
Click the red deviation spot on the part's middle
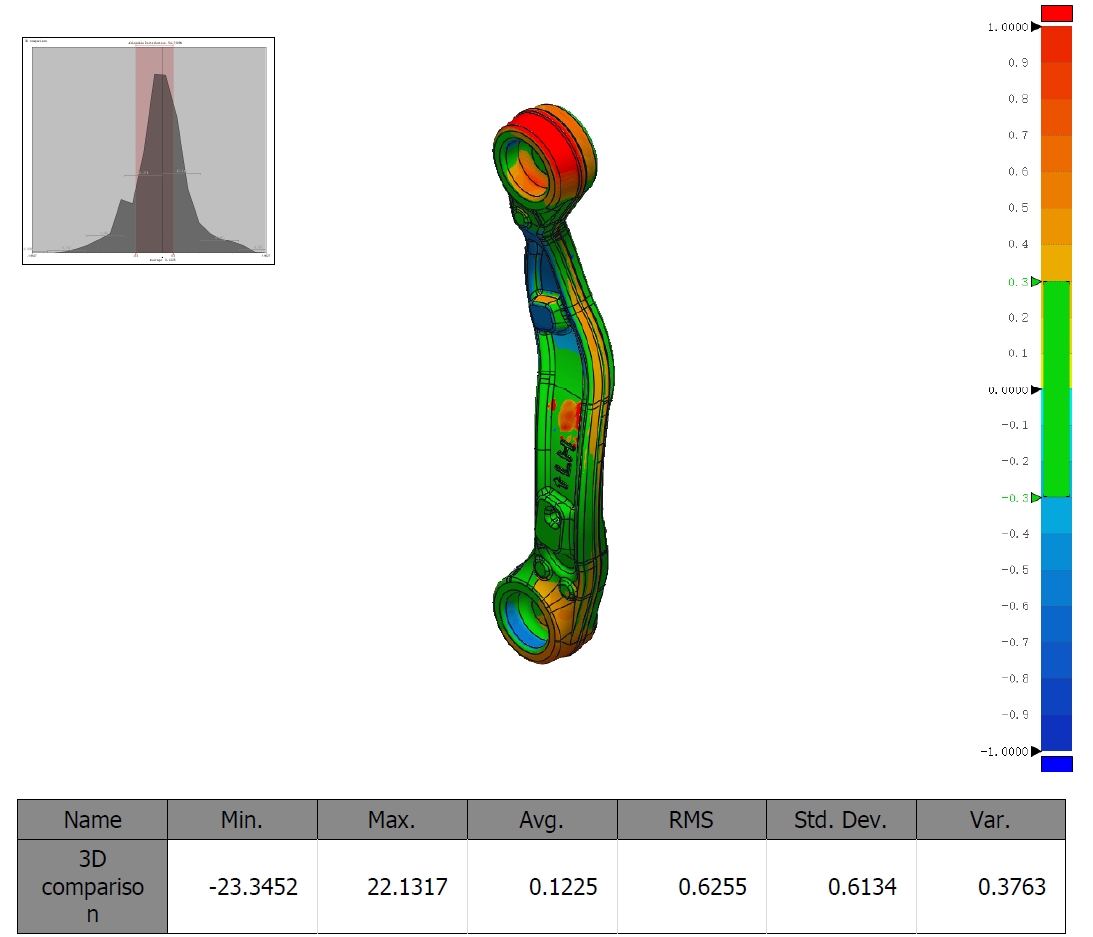pos(569,413)
